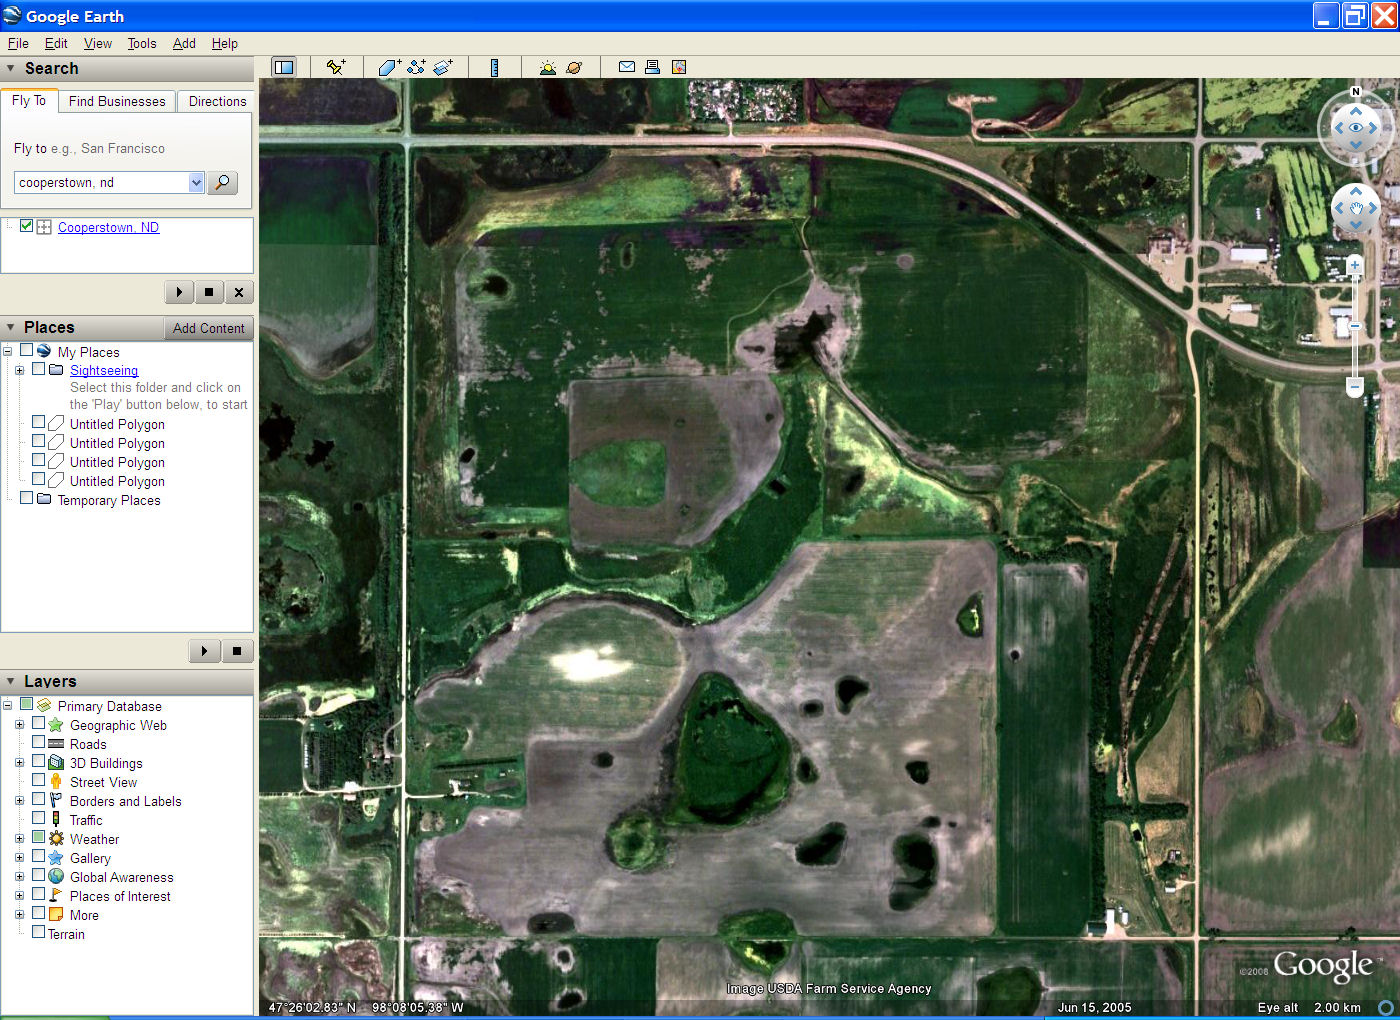
Task: Open the Ruler measuring tool
Action: 494,67
